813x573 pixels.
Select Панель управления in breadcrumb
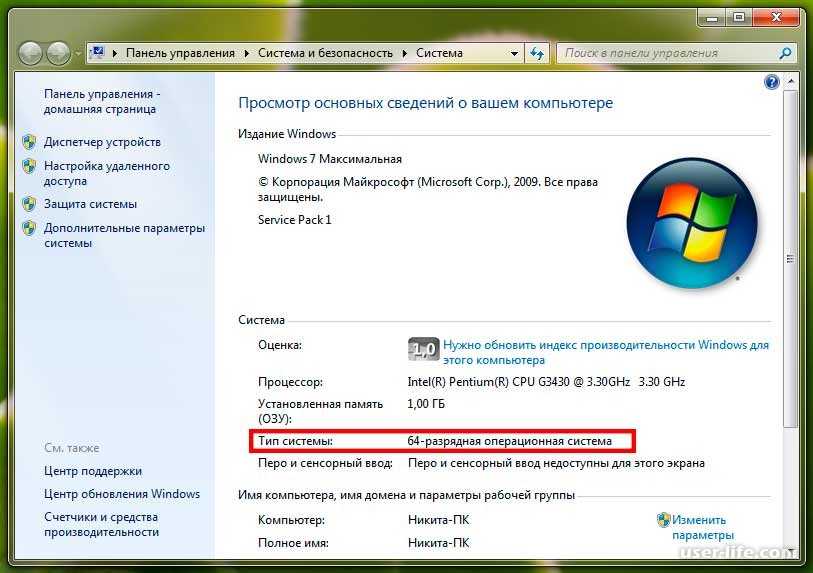pos(180,53)
